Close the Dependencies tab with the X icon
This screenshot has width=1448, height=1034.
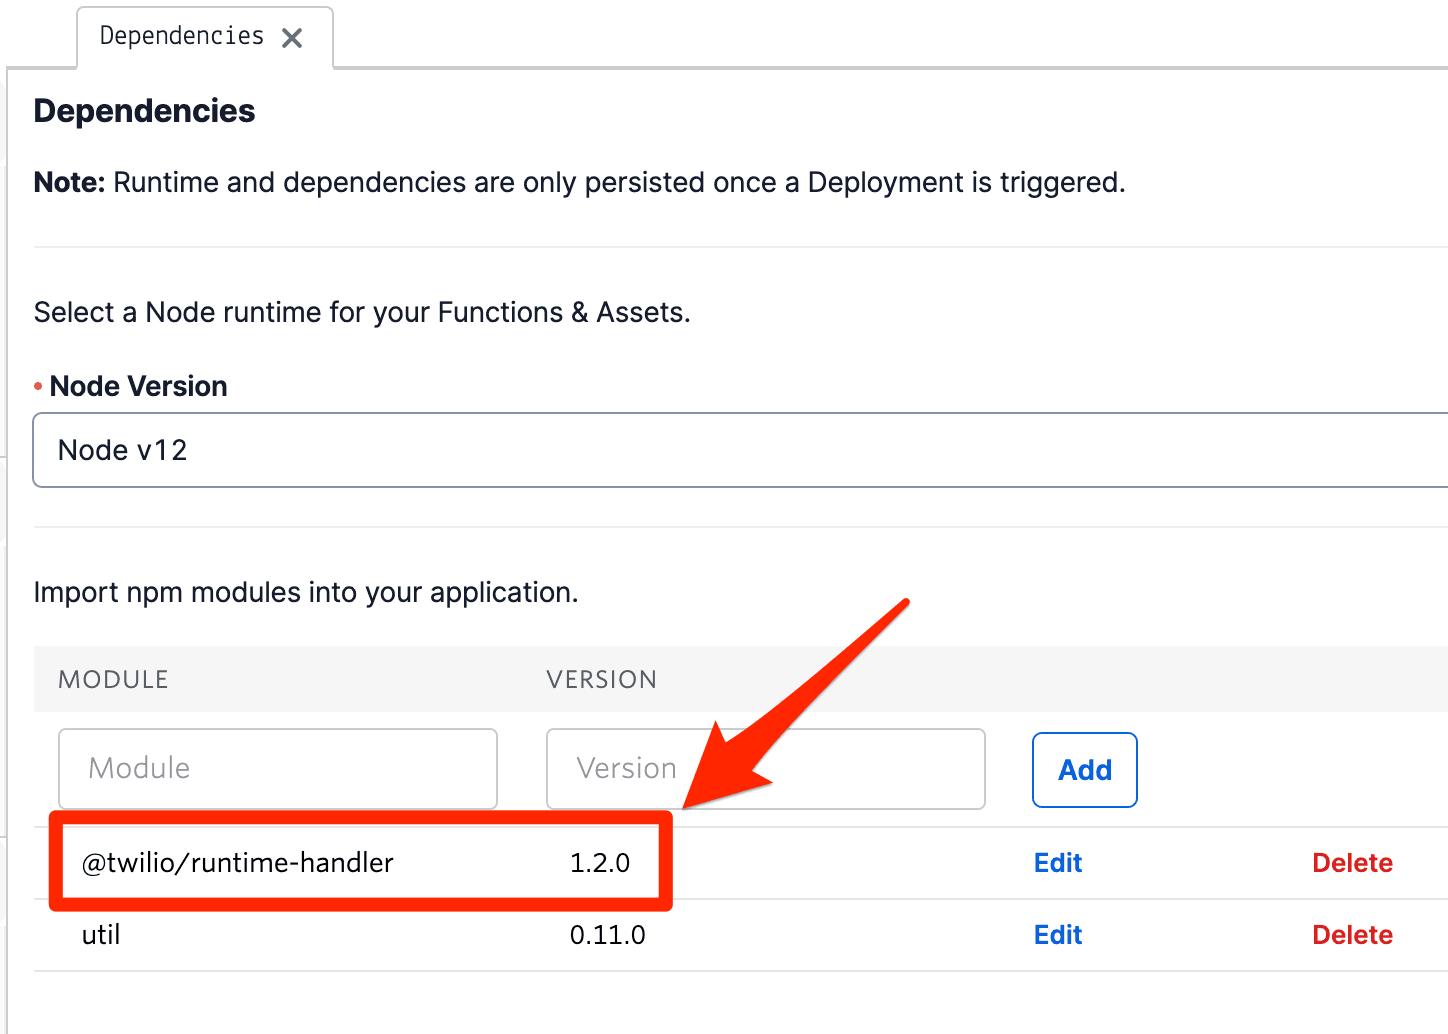point(291,36)
